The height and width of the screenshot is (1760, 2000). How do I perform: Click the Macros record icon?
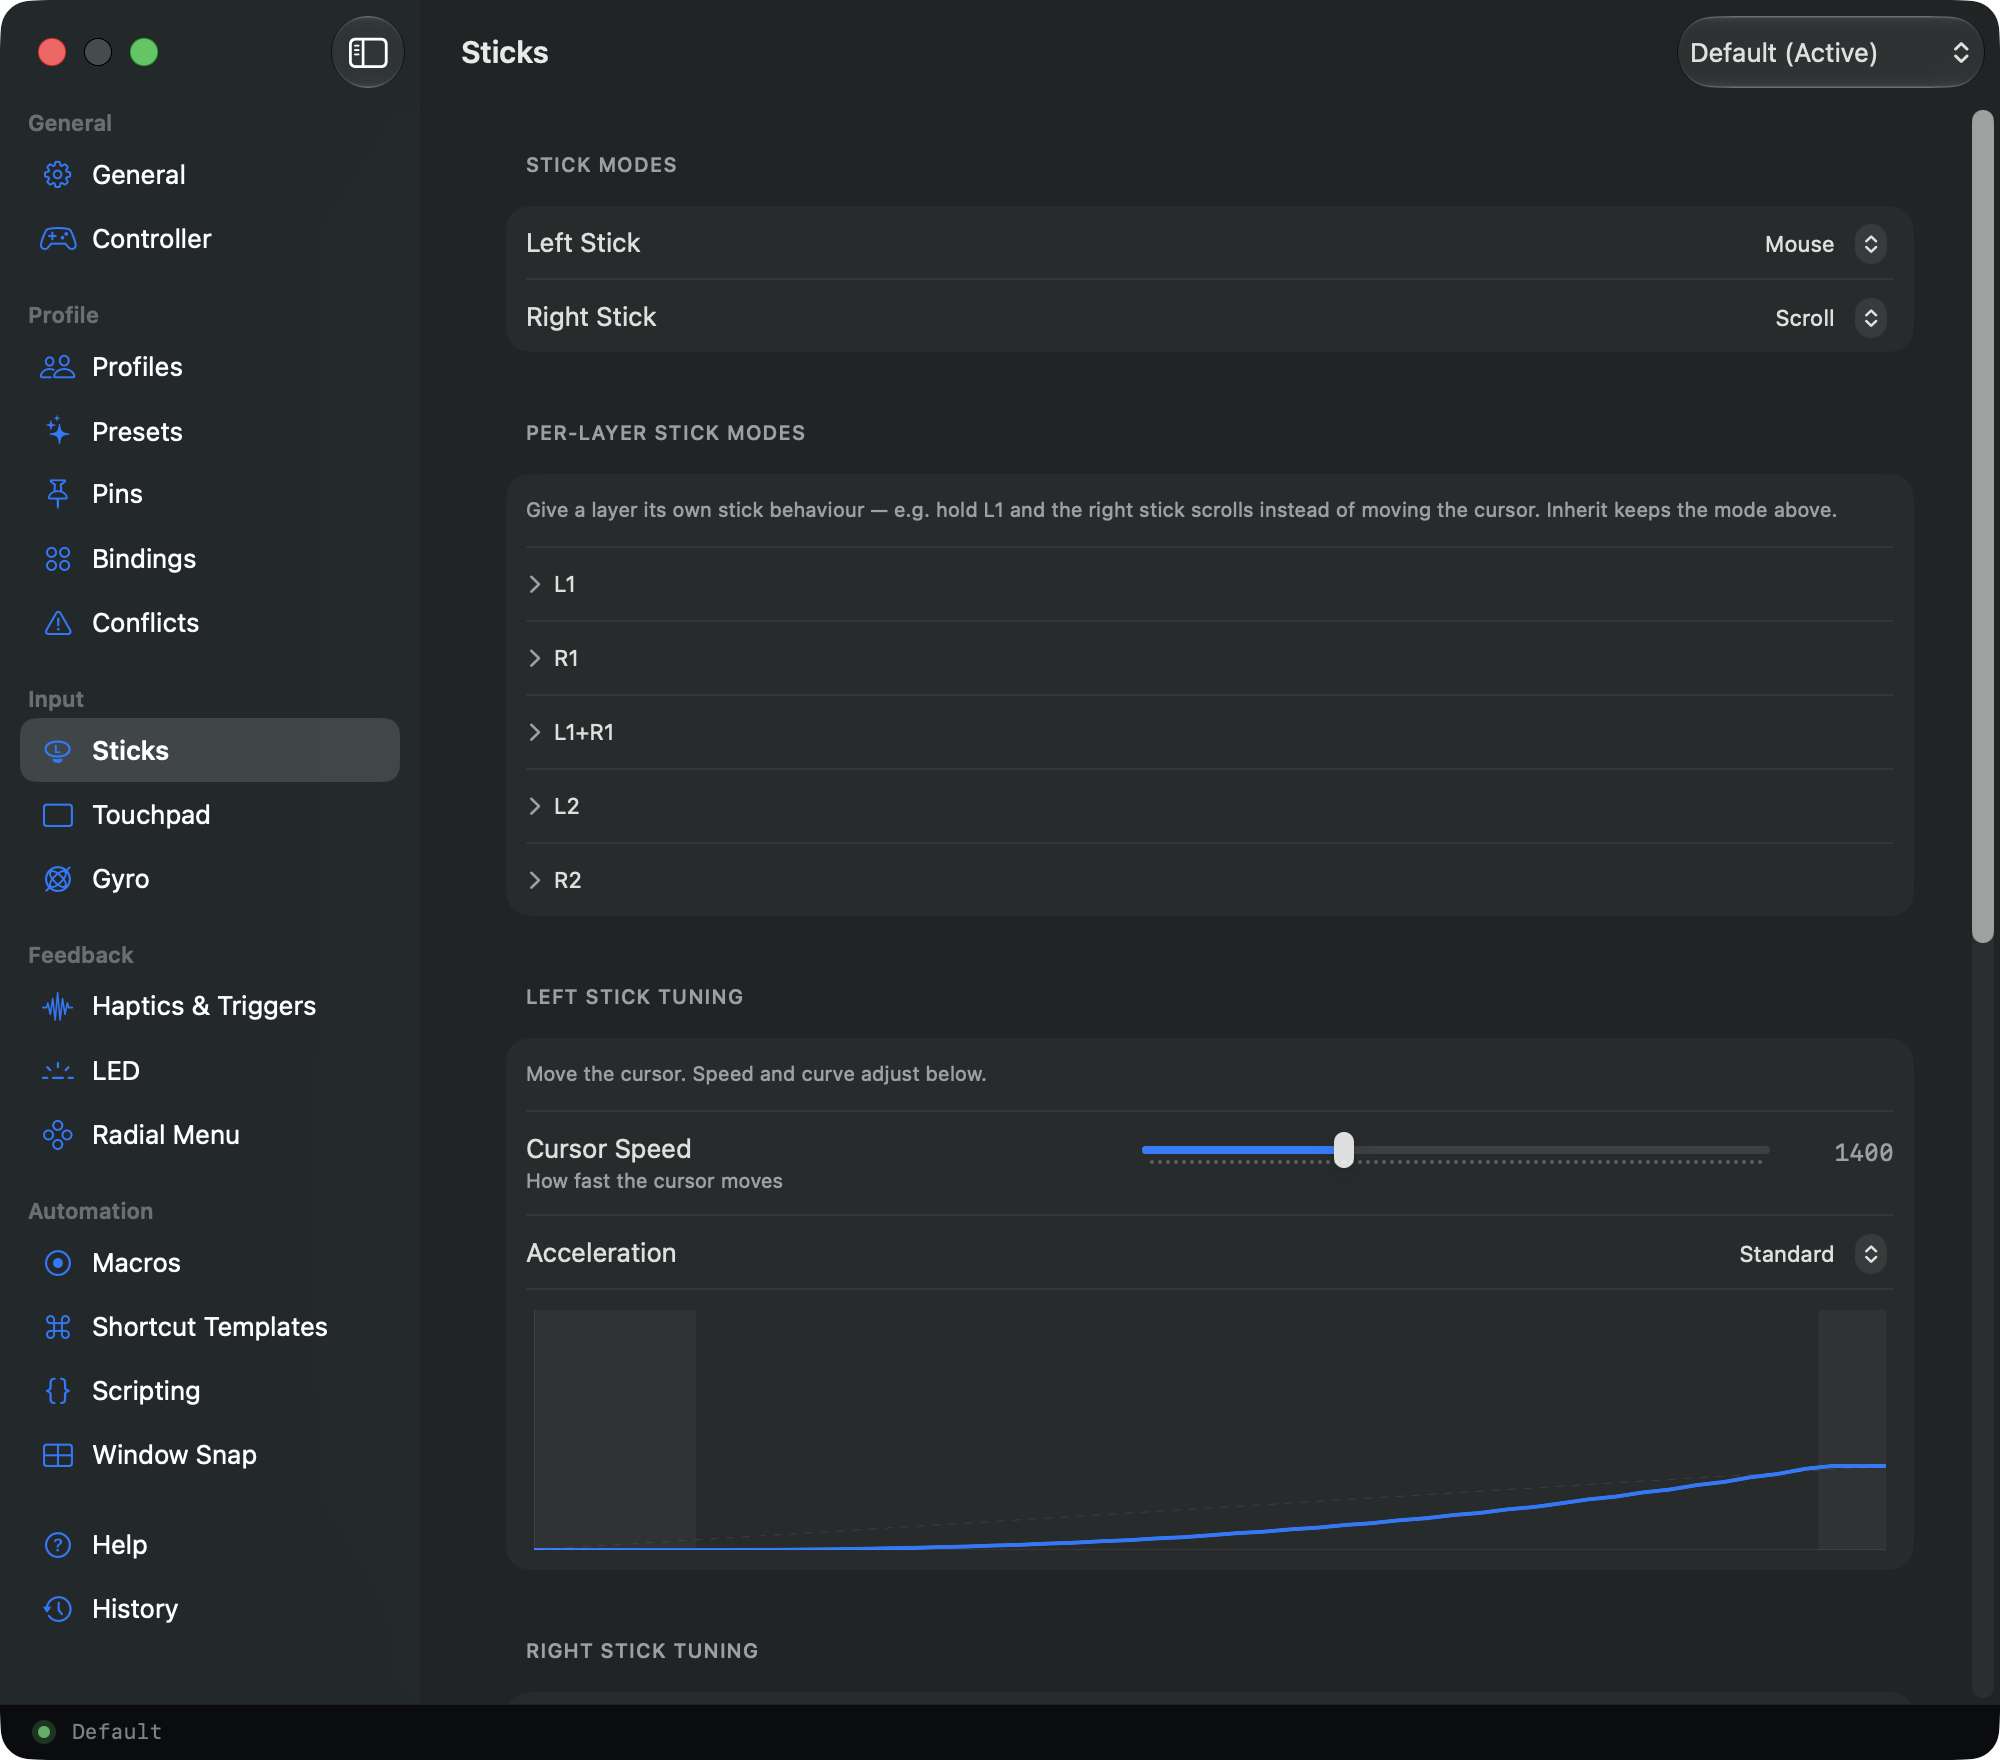pos(58,1263)
